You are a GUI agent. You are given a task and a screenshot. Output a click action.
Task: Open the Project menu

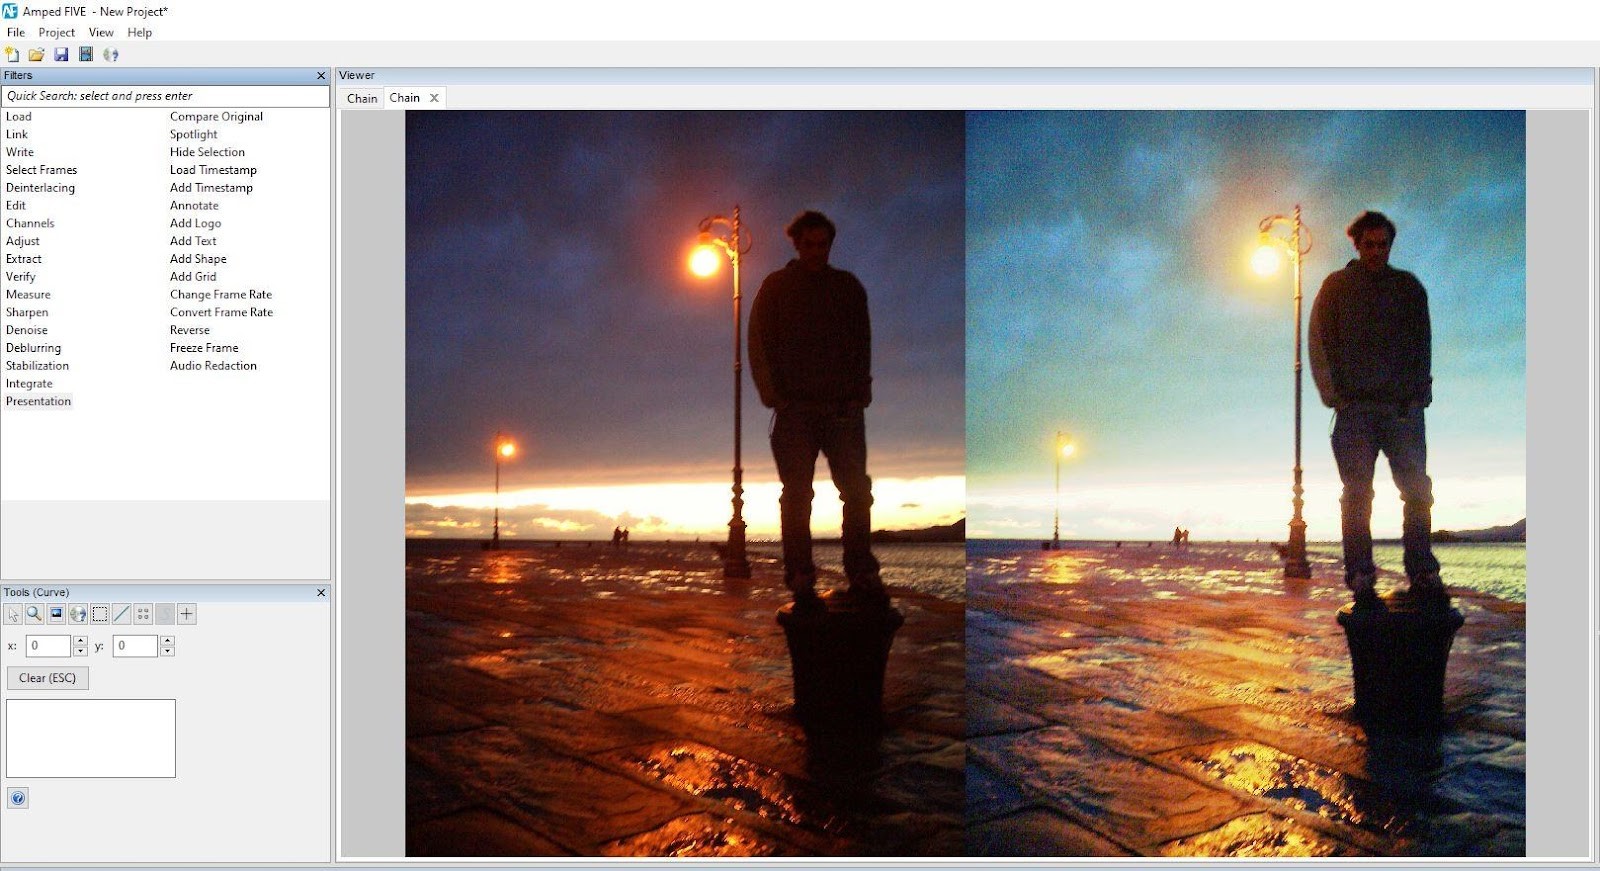pos(56,32)
